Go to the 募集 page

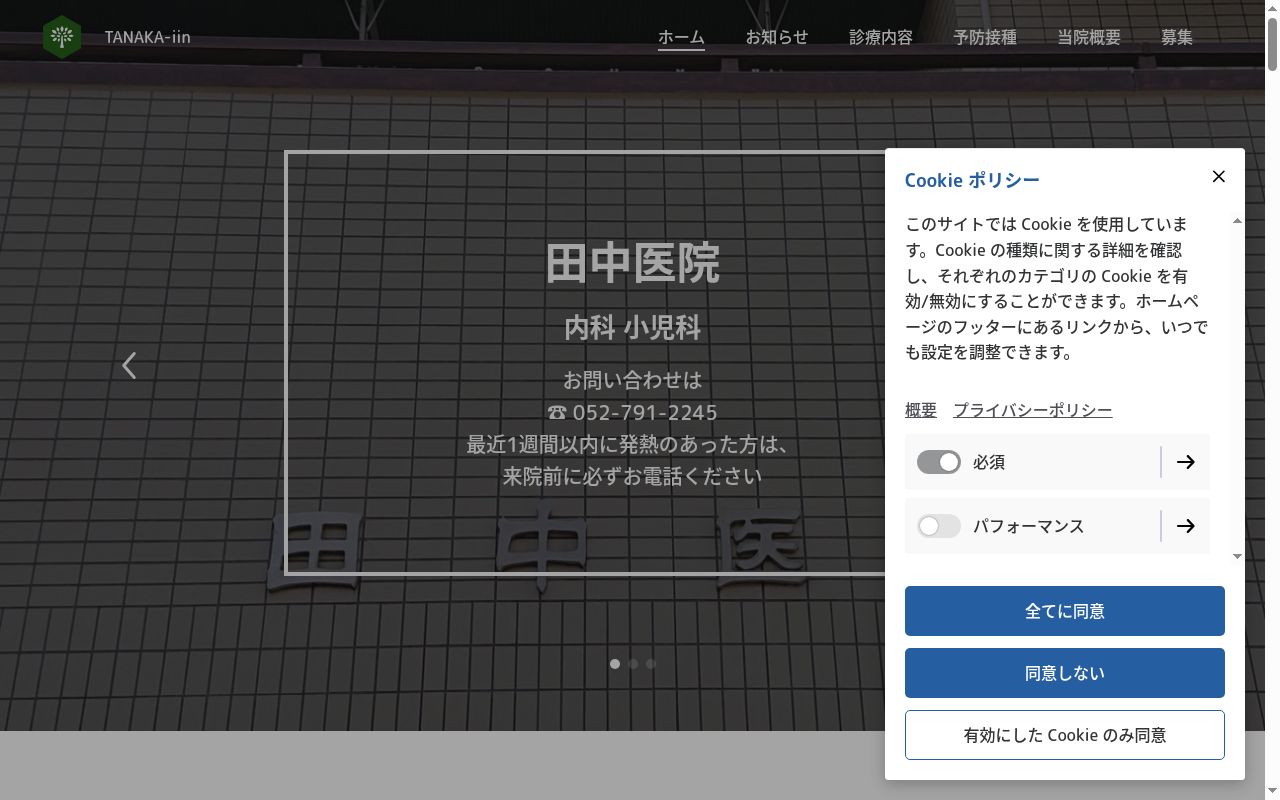tap(1177, 37)
